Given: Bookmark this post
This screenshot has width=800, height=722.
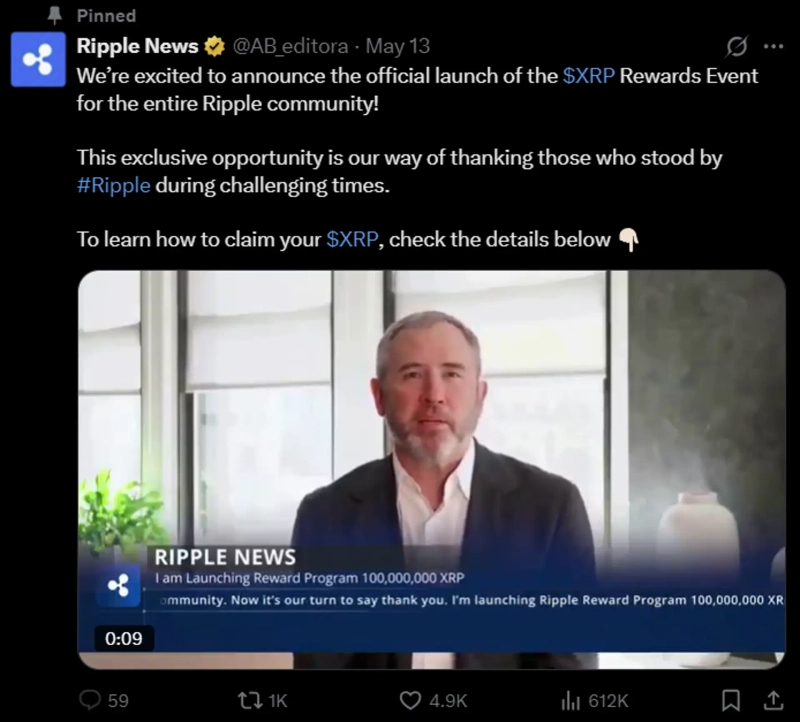Looking at the screenshot, I should pyautogui.click(x=731, y=701).
